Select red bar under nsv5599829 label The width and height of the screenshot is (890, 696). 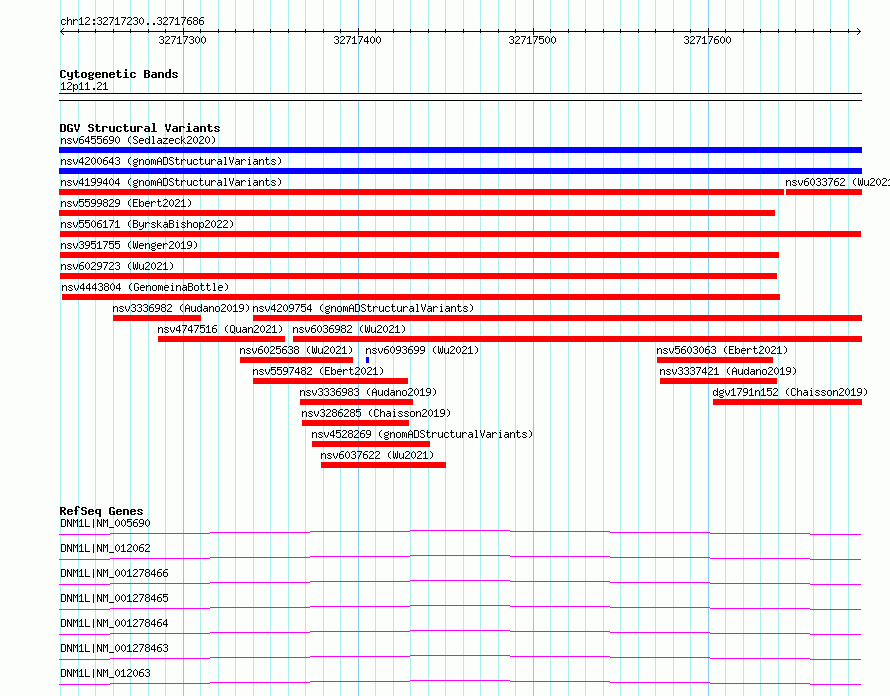pyautogui.click(x=417, y=213)
